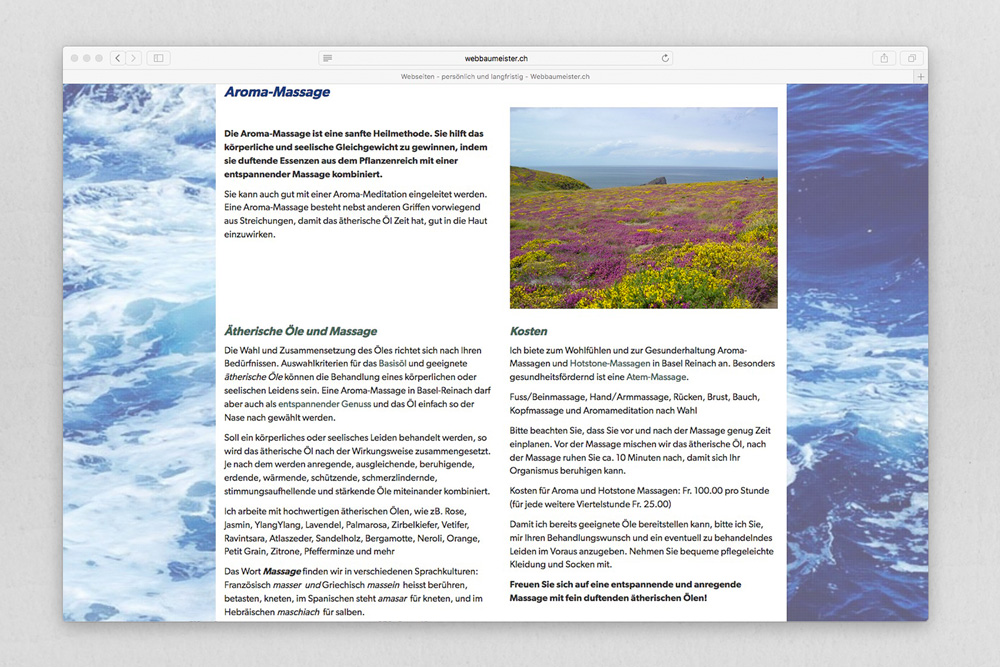The image size is (1000, 667).
Task: Open the Share menu
Action: [884, 59]
